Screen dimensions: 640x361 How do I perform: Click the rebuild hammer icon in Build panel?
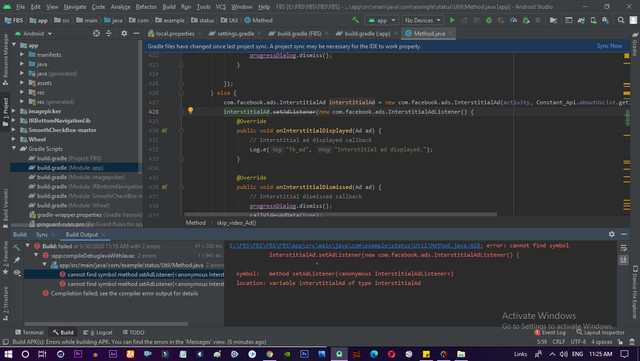tap(17, 248)
